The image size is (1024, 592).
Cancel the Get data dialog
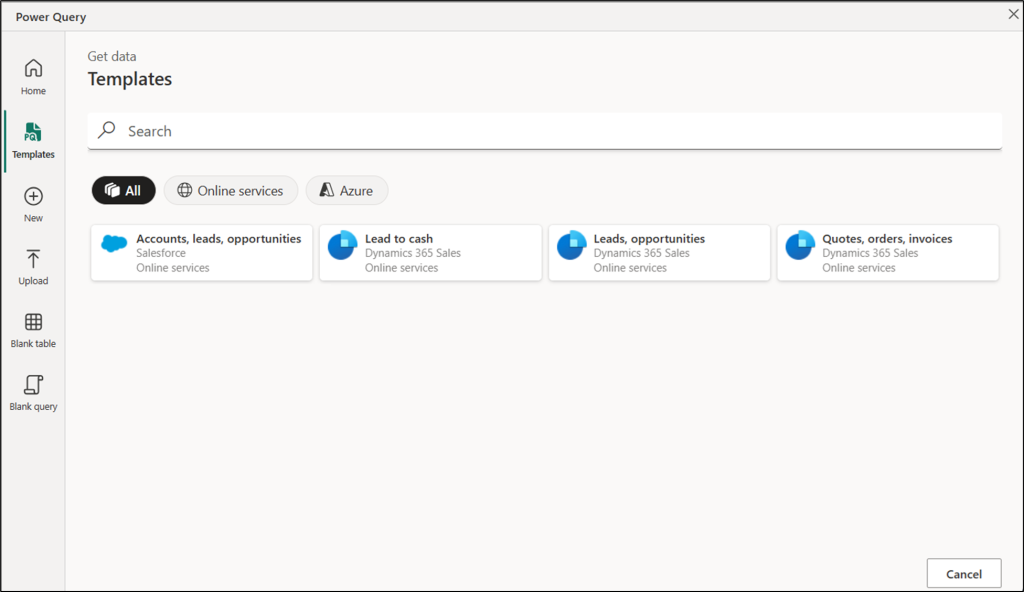964,574
